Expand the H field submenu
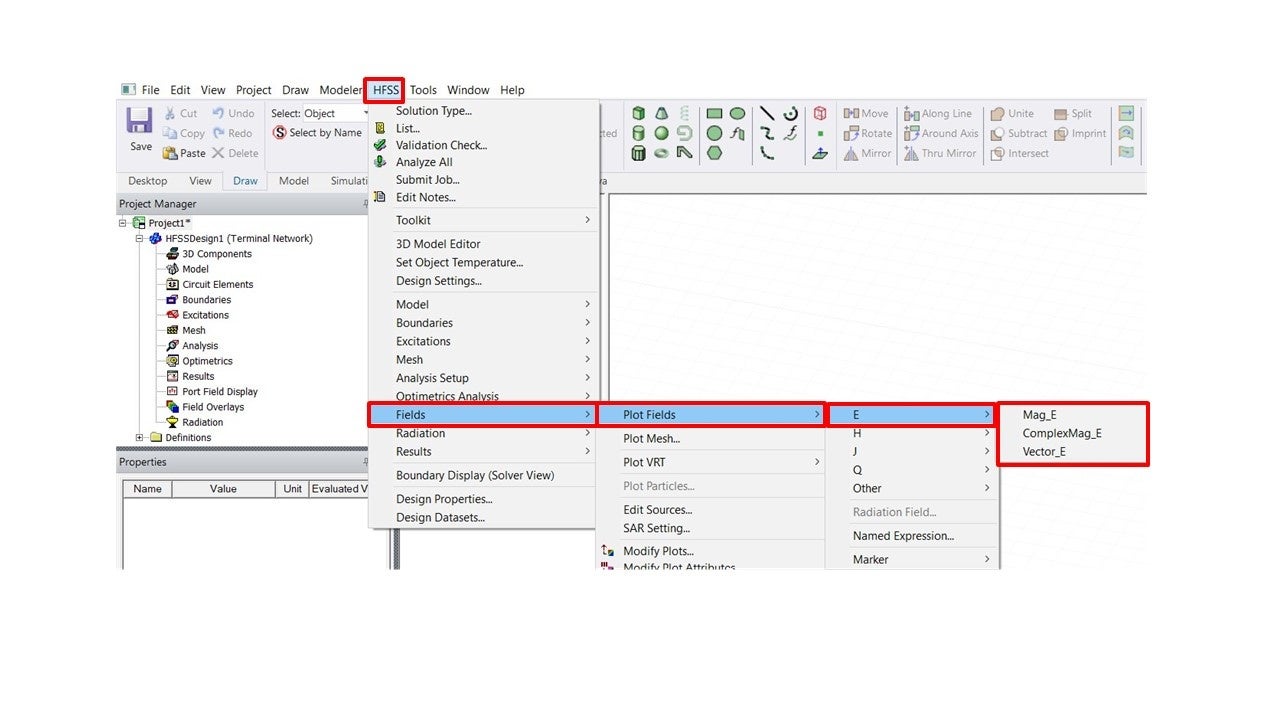The image size is (1280, 720). pyautogui.click(x=911, y=433)
